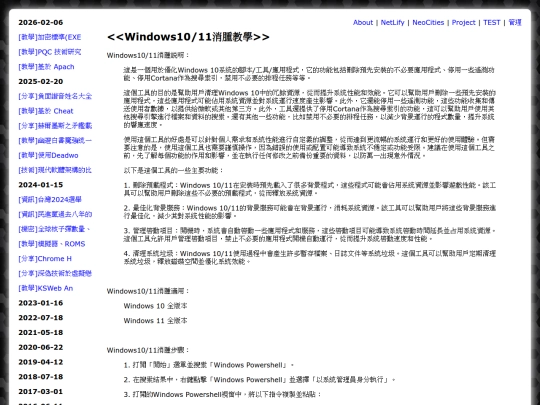The height and width of the screenshot is (405, 540).
Task: Open the TEST link
Action: click(491, 22)
